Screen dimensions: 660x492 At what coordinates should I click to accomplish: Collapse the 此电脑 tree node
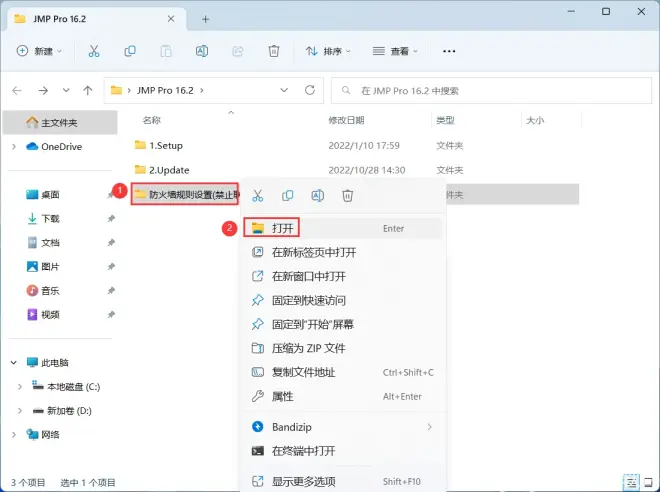14,362
